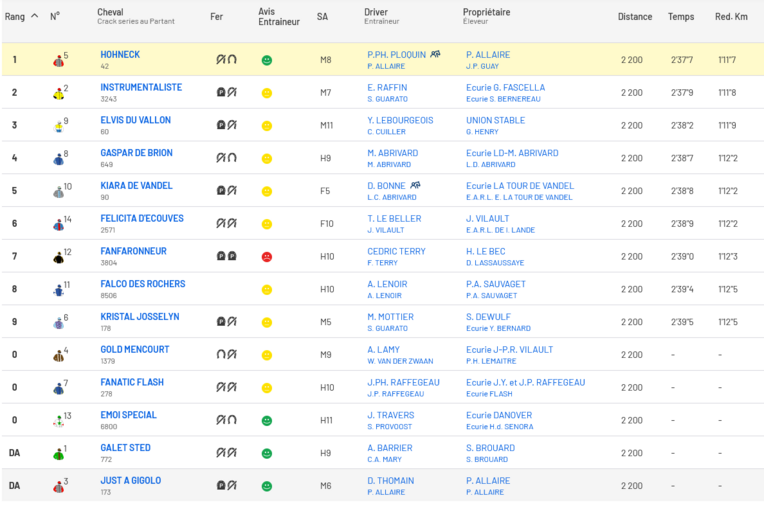Image resolution: width=764 pixels, height=505 pixels.
Task: Click HOHNECK's jockey silk icon
Action: click(59, 61)
